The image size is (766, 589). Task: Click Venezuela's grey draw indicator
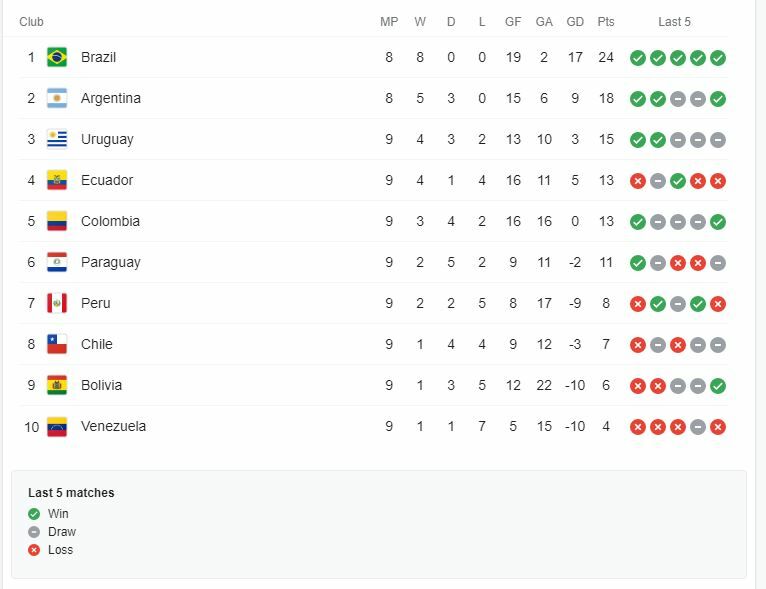(x=698, y=427)
